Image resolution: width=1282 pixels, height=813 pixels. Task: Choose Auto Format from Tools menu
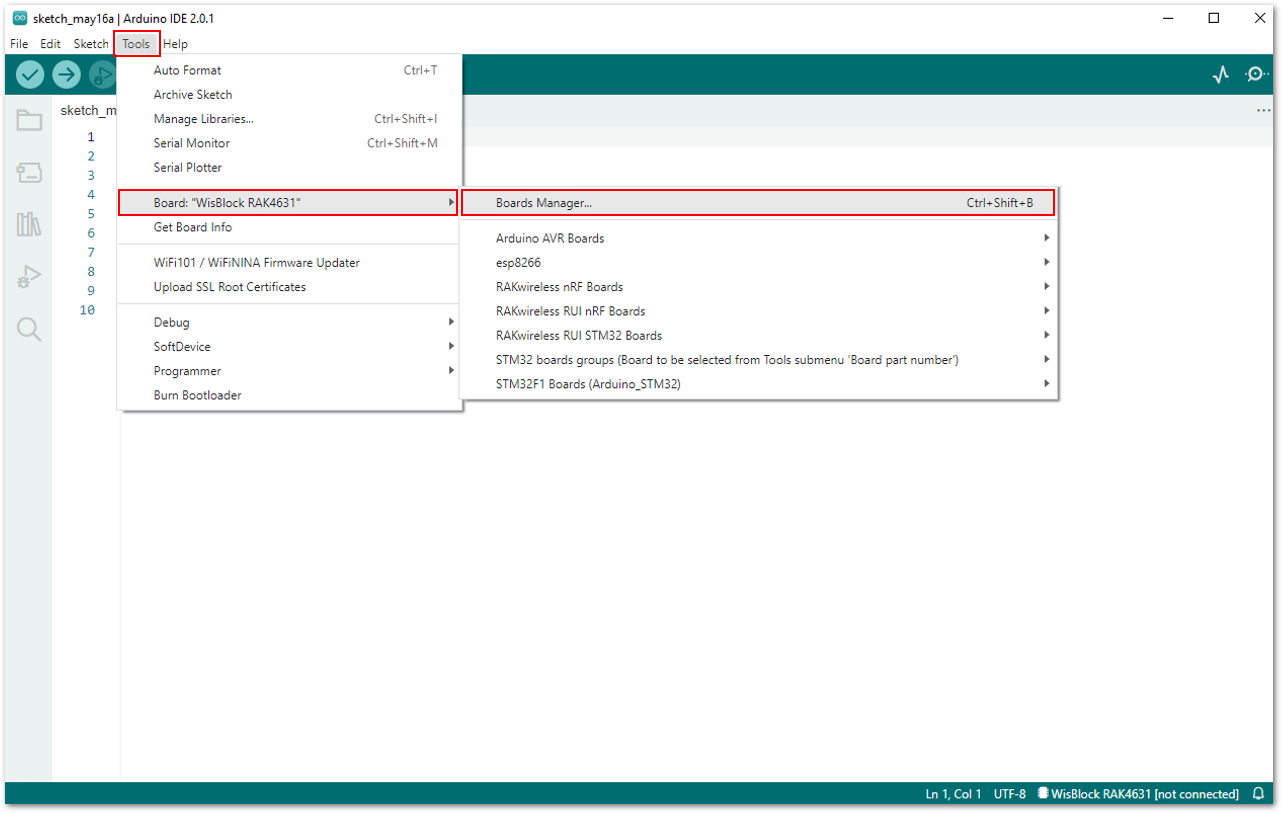[x=289, y=70]
